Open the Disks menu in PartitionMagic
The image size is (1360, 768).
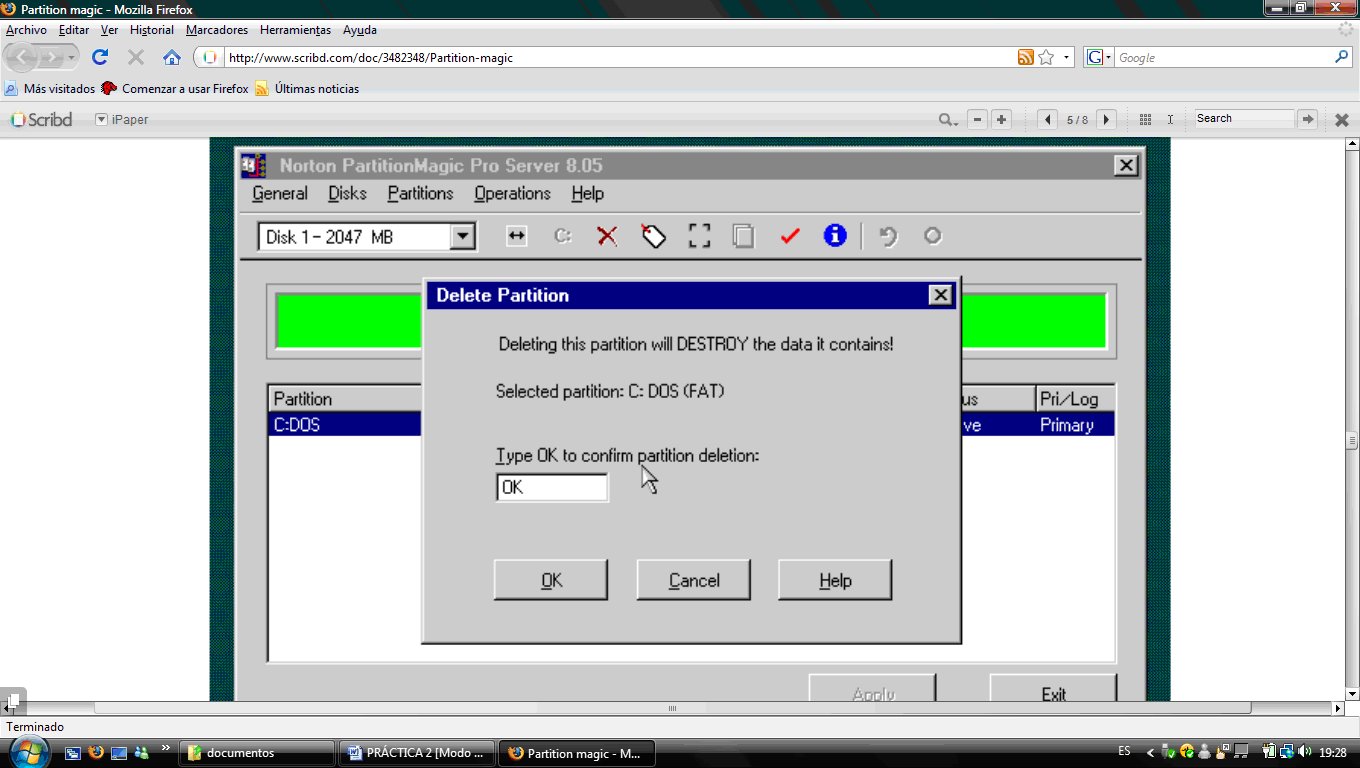(347, 194)
